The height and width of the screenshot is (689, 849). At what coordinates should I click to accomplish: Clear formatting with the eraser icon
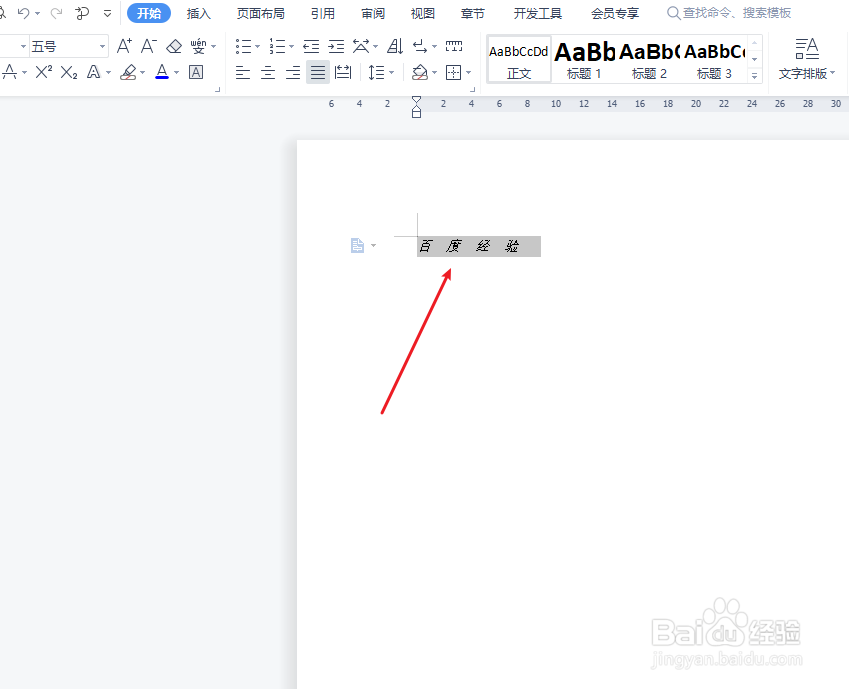(174, 47)
